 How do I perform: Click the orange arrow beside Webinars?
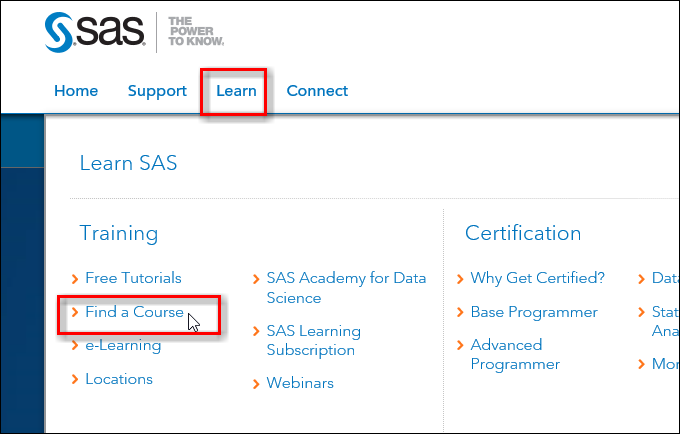(x=257, y=384)
